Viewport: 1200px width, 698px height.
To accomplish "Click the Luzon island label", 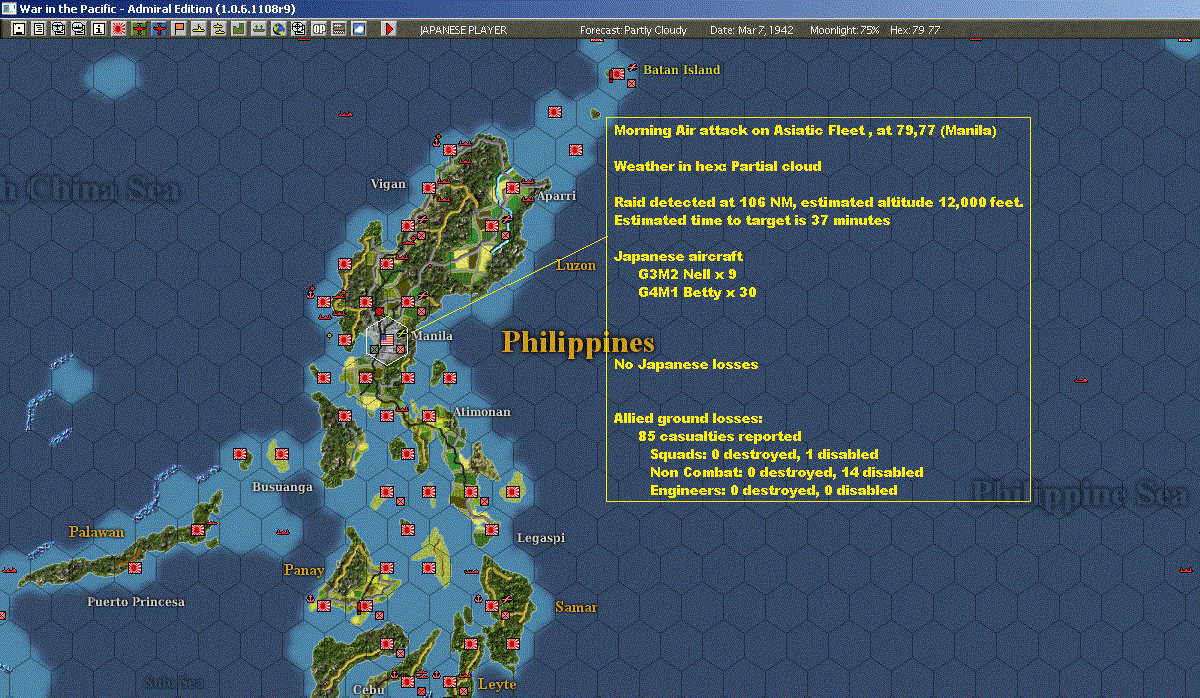I will (x=576, y=266).
